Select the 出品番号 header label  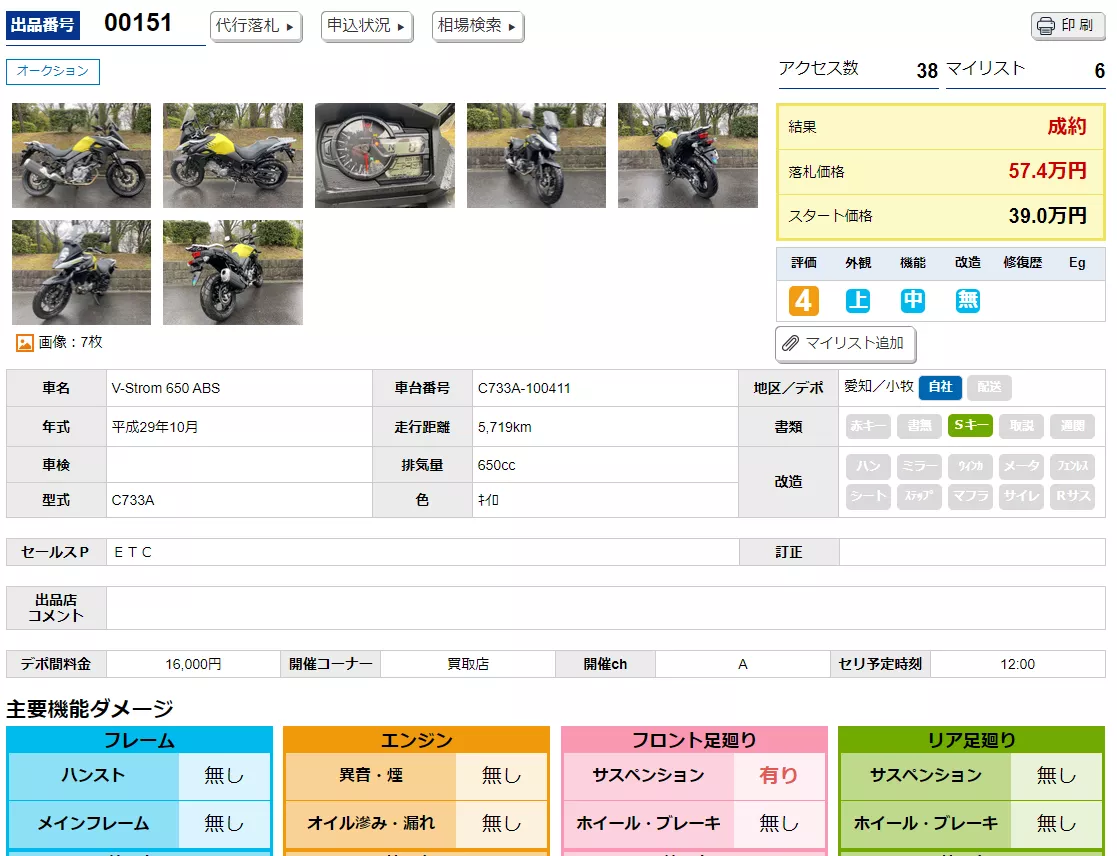click(x=43, y=26)
